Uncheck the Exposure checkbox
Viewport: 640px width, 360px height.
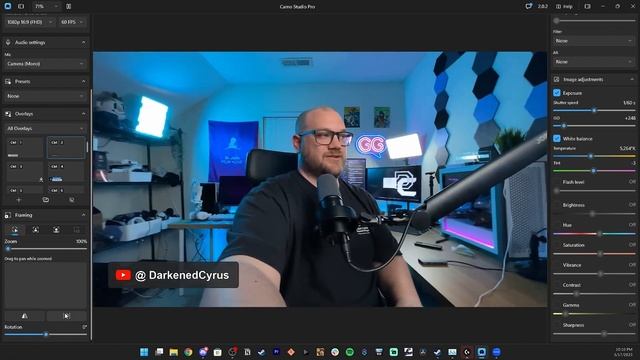click(x=557, y=93)
